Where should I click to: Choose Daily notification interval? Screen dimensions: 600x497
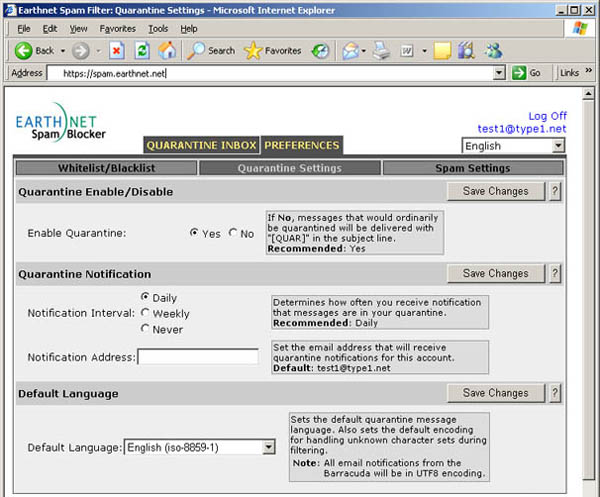point(145,297)
